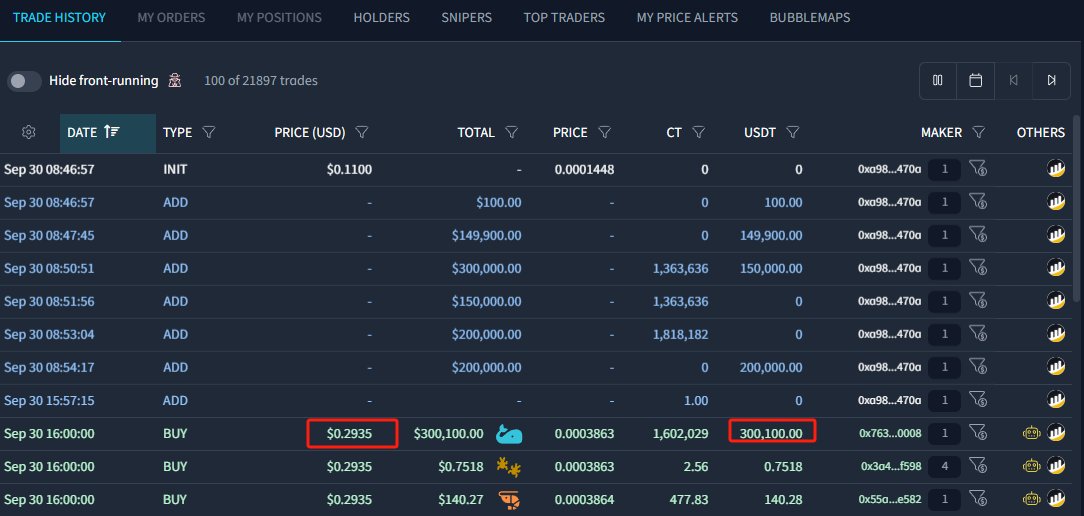The height and width of the screenshot is (516, 1084).
Task: Open the BUBBLEMAPS tab
Action: [x=810, y=17]
